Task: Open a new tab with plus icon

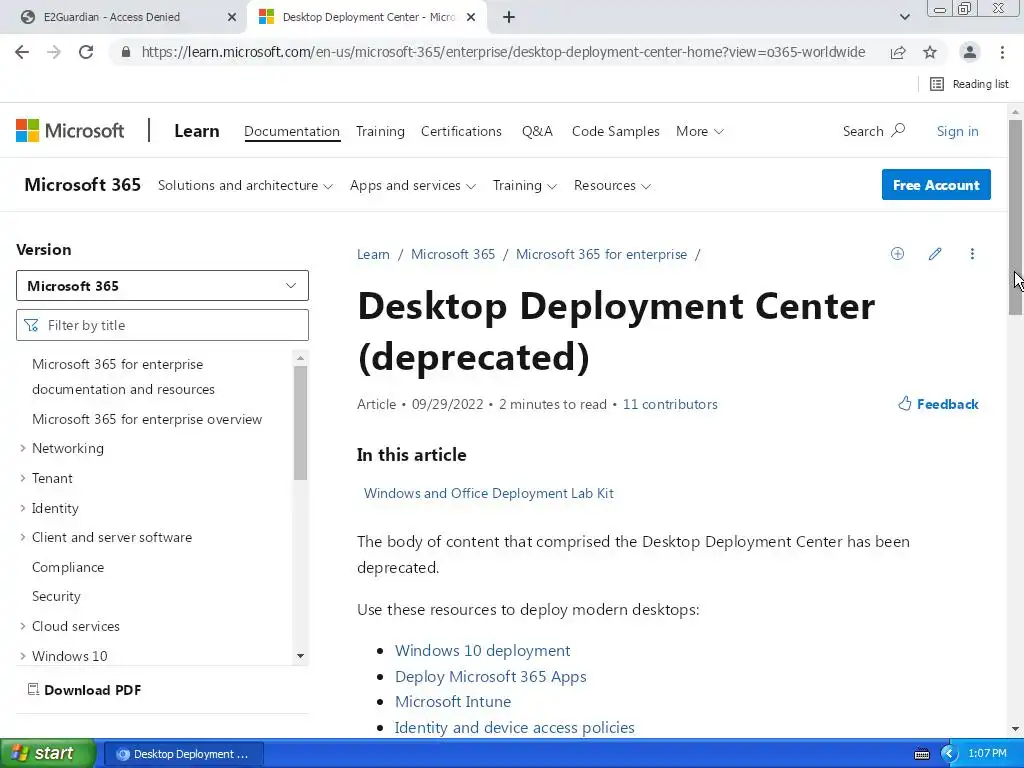Action: tap(509, 17)
